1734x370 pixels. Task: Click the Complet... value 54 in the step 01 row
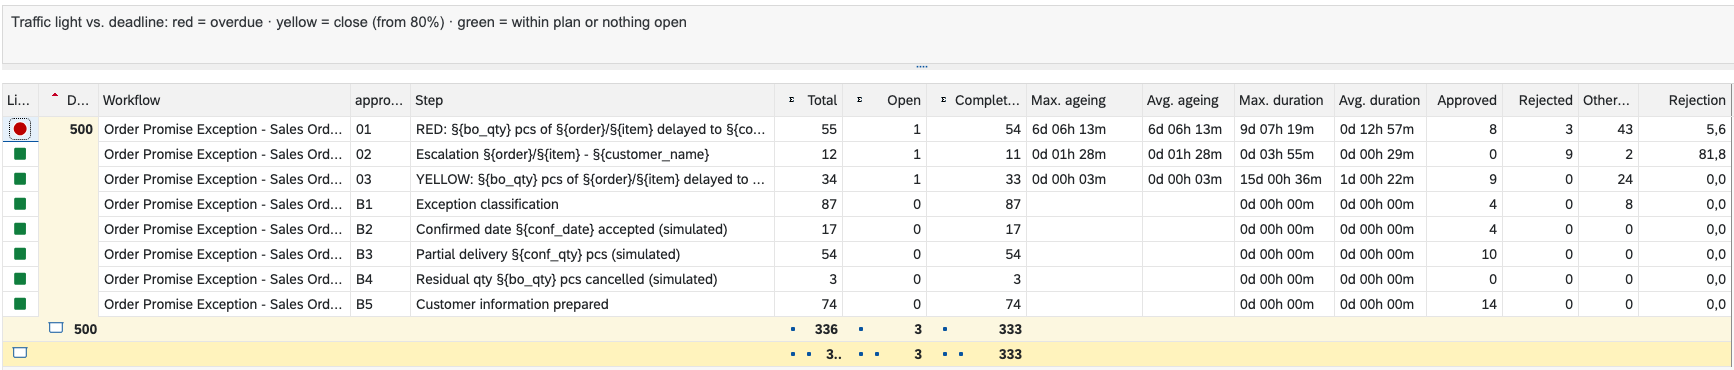(1013, 129)
